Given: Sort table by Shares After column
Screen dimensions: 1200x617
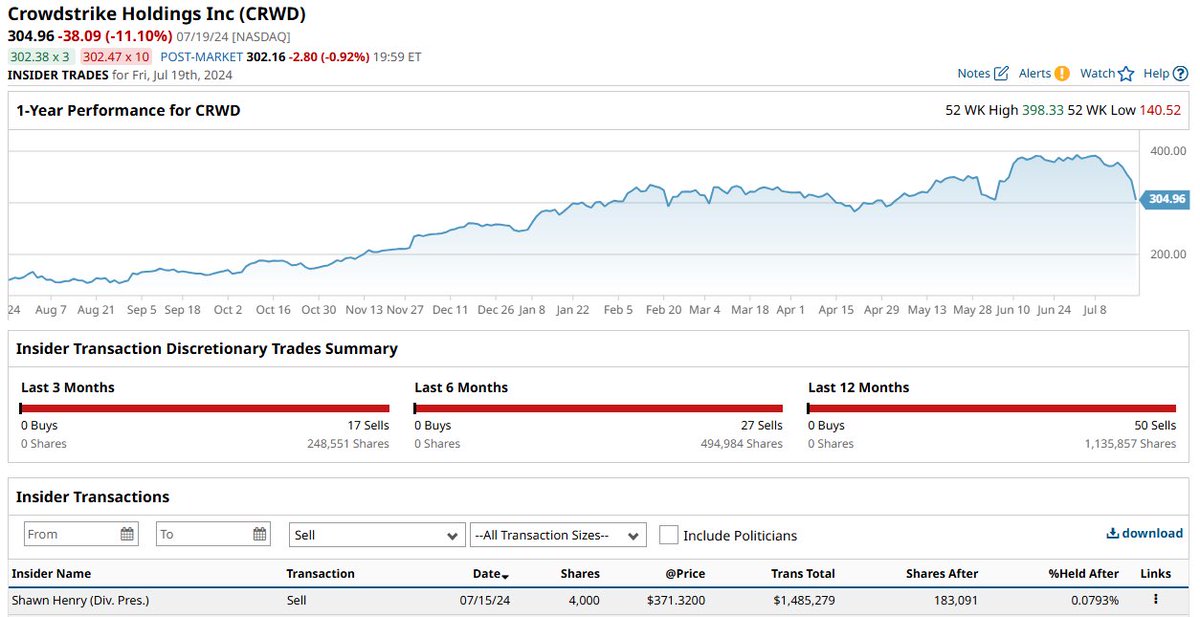Looking at the screenshot, I should (x=942, y=574).
